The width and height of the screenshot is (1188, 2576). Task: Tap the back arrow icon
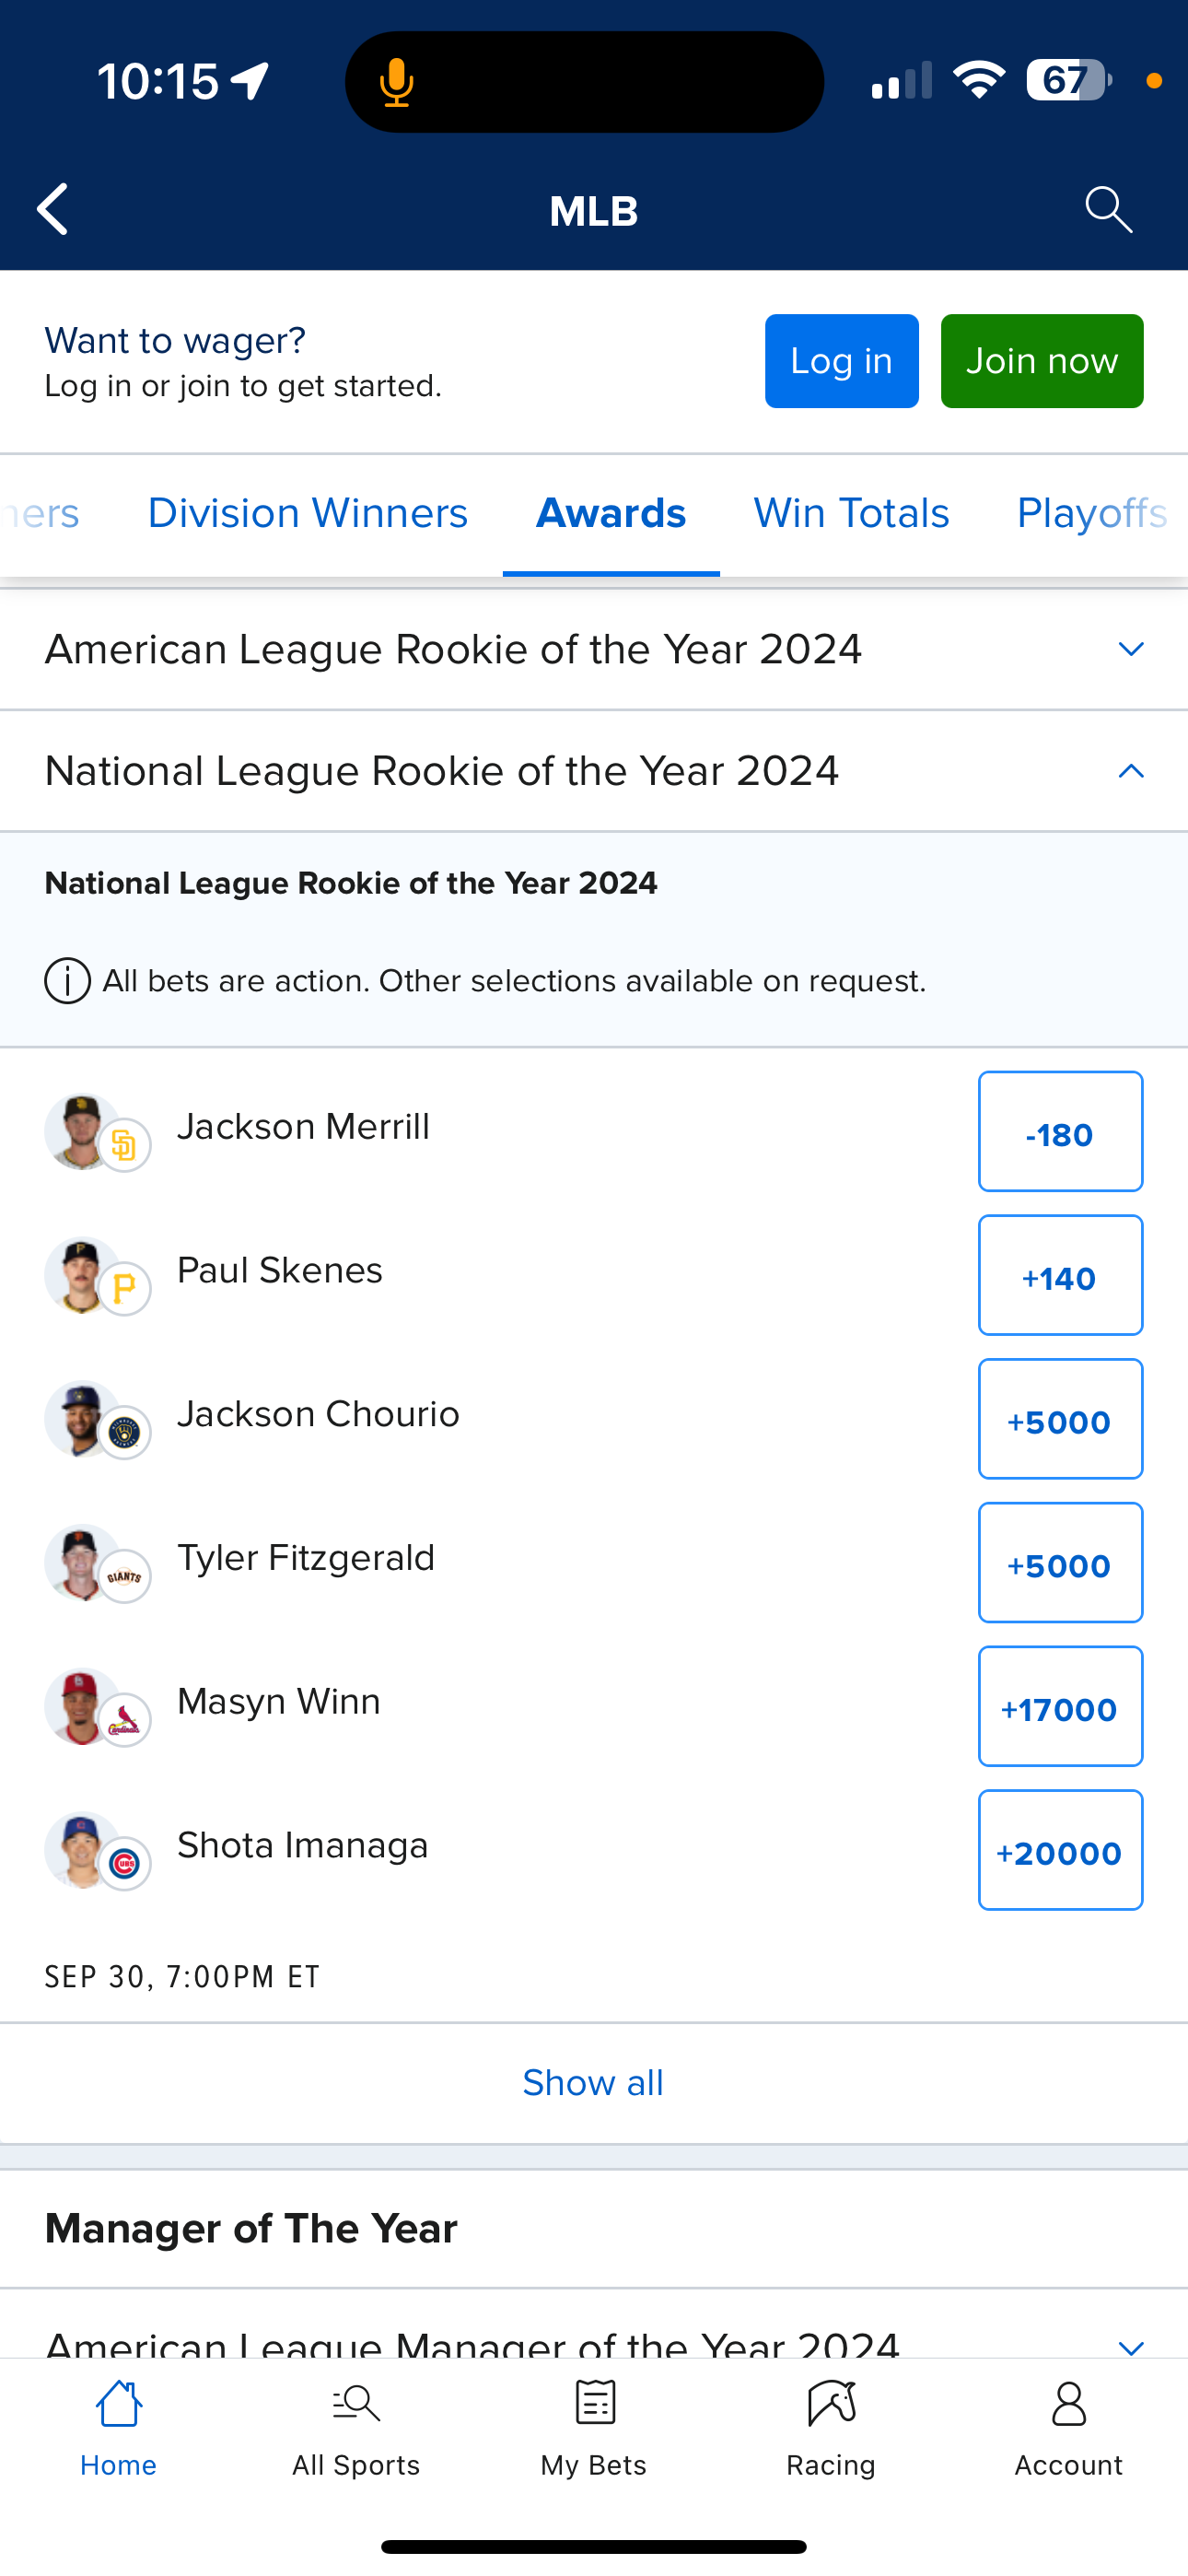[53, 210]
